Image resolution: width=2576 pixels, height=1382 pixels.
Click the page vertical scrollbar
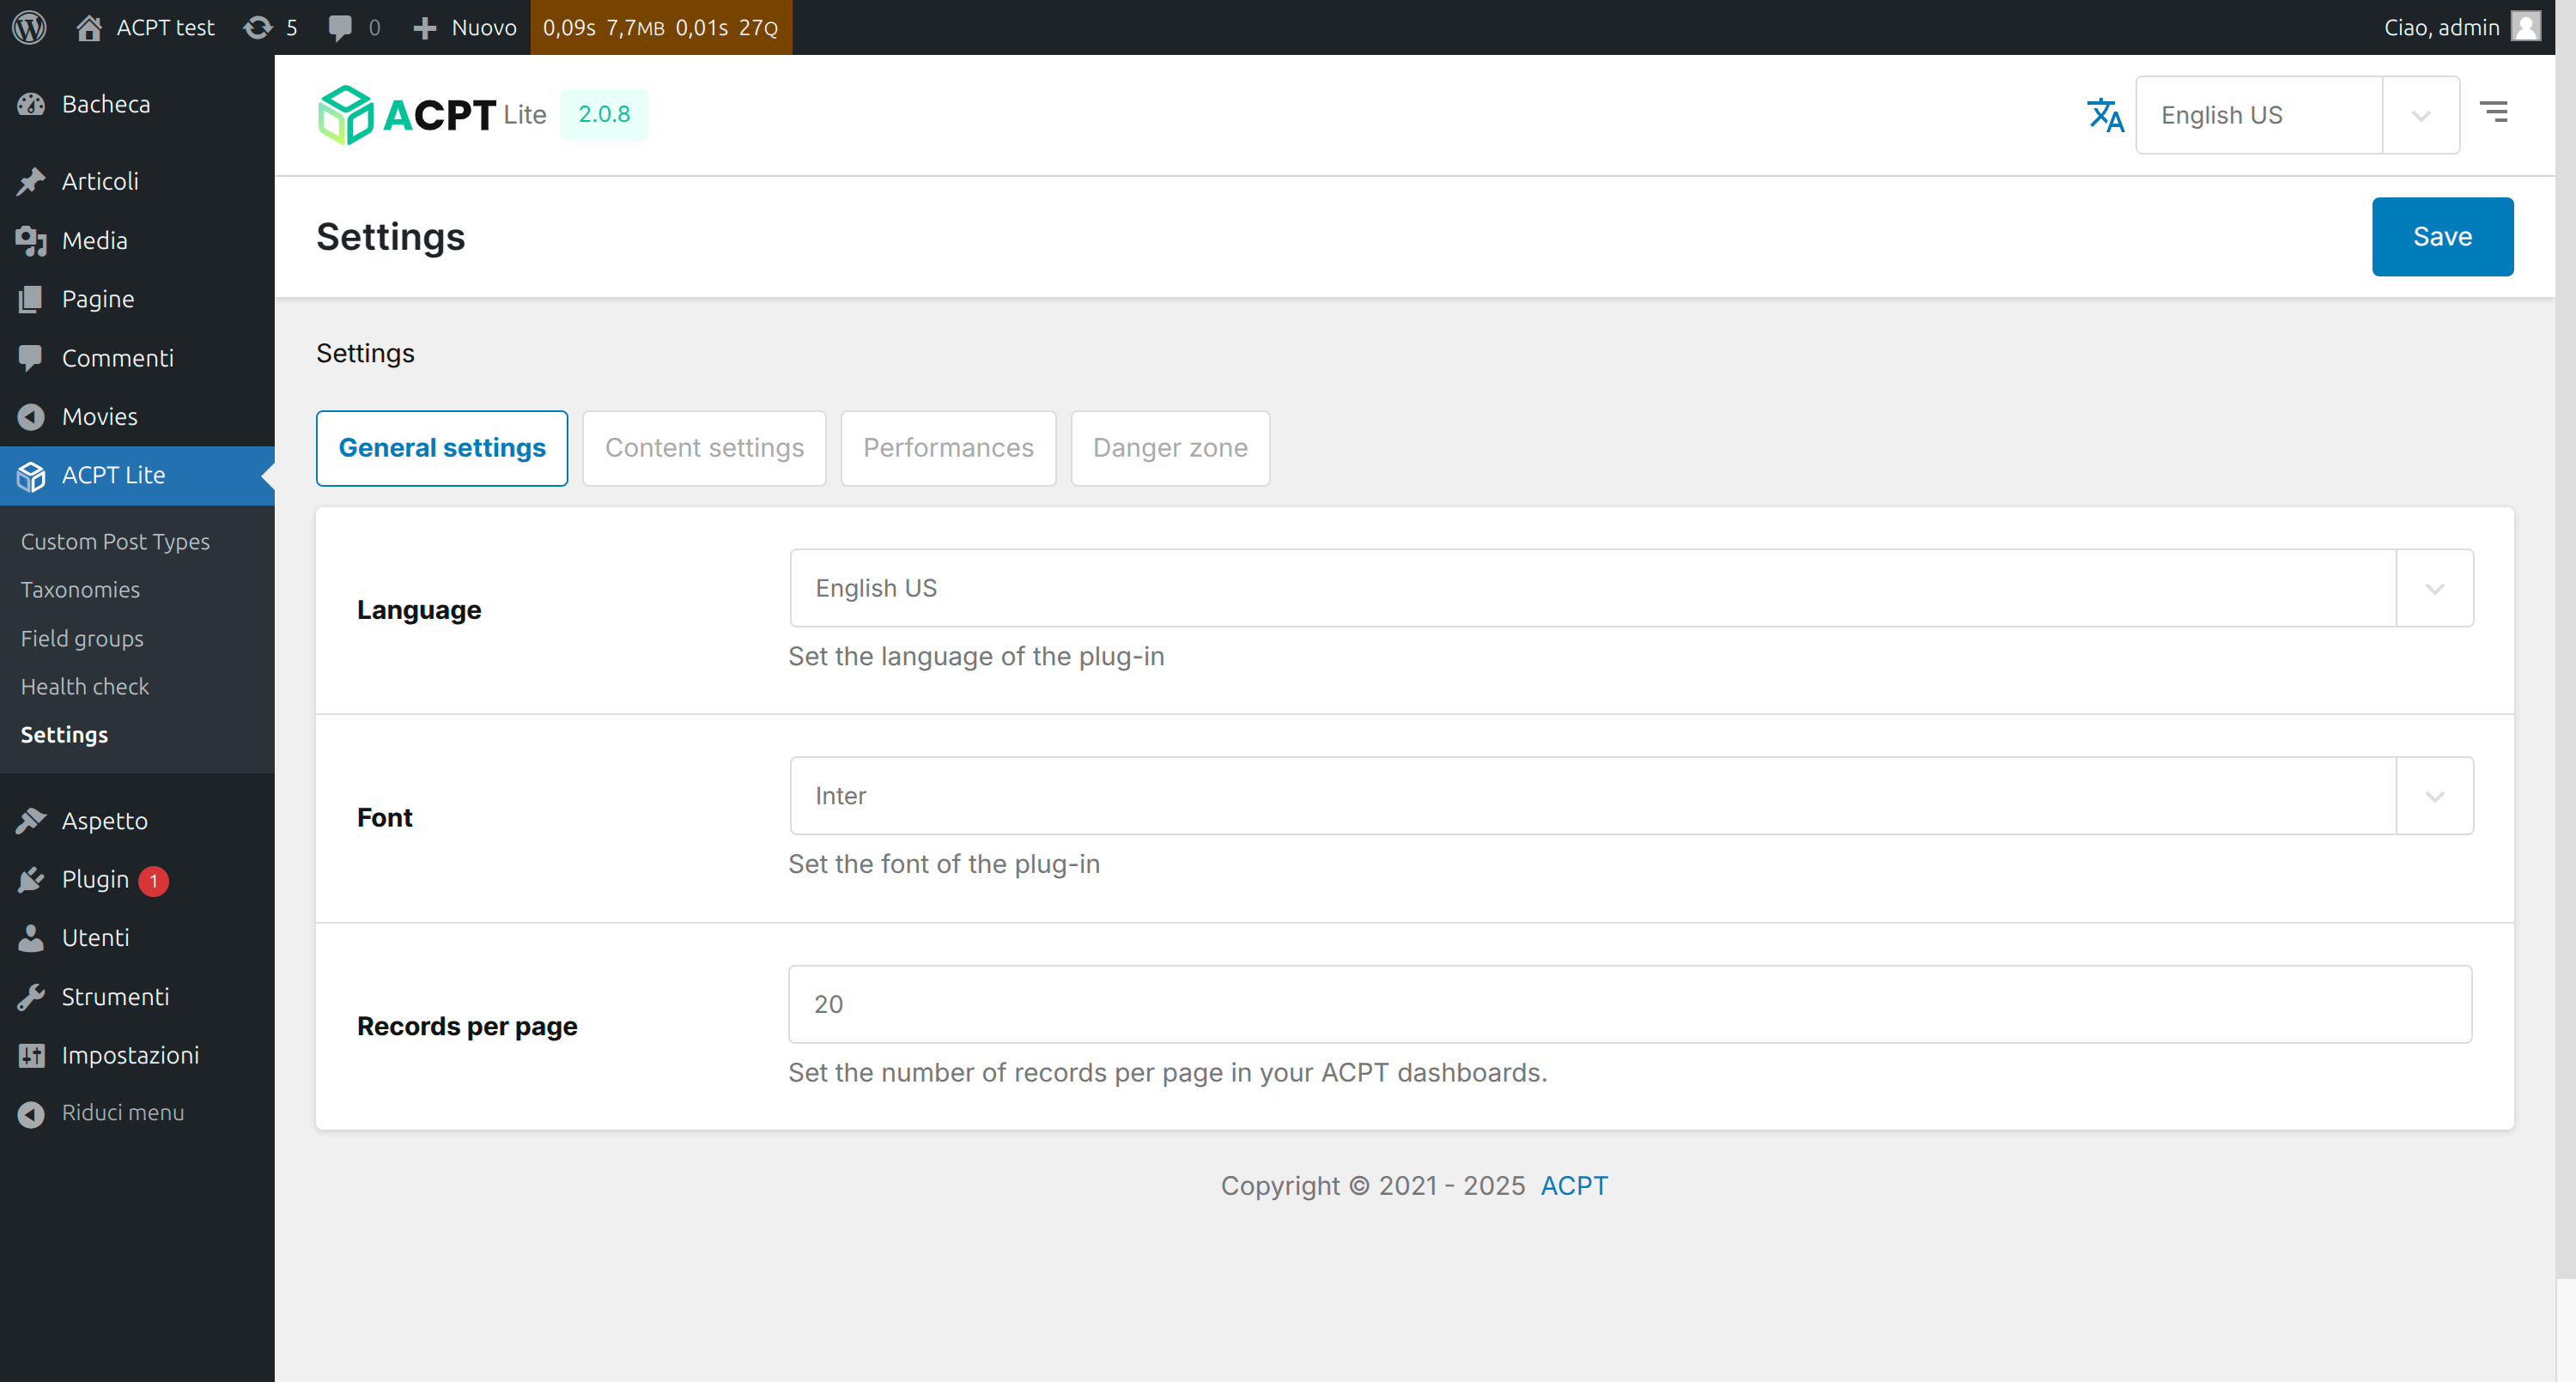[x=2565, y=640]
